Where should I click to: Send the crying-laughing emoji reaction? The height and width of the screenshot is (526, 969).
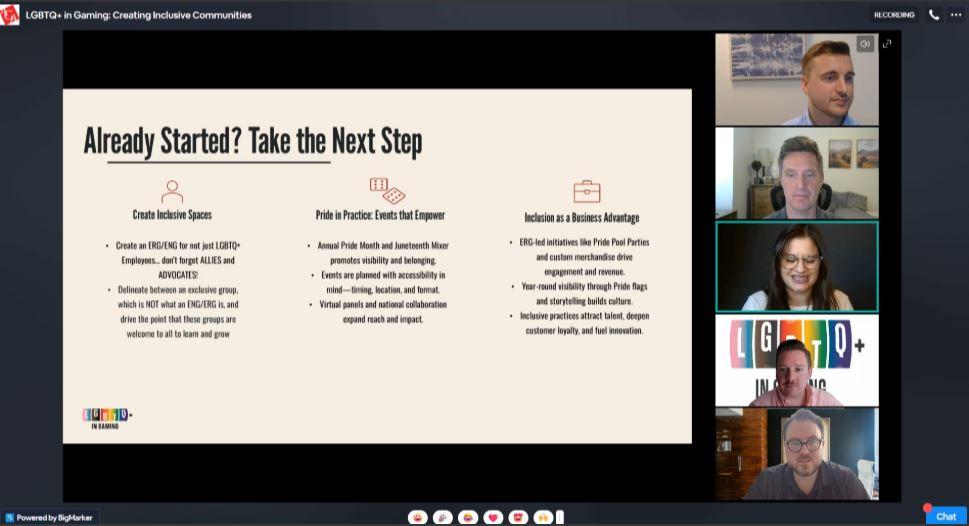coord(468,517)
